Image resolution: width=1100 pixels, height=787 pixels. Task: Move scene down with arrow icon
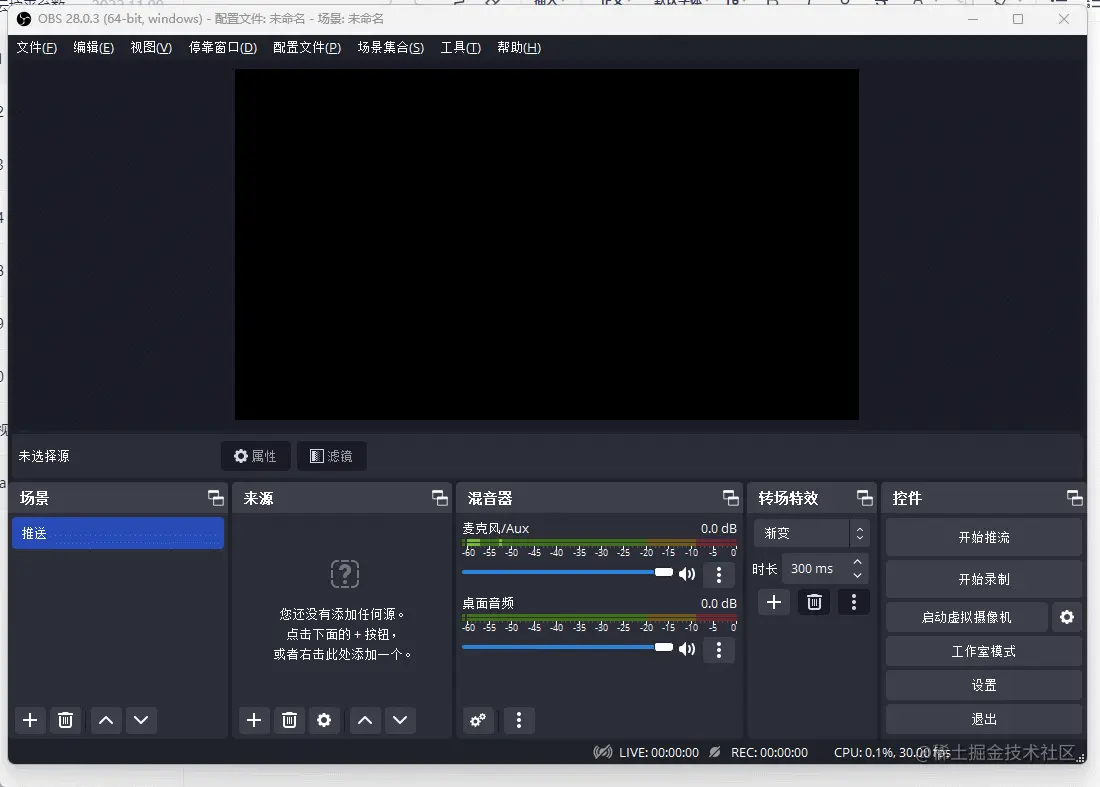point(141,720)
